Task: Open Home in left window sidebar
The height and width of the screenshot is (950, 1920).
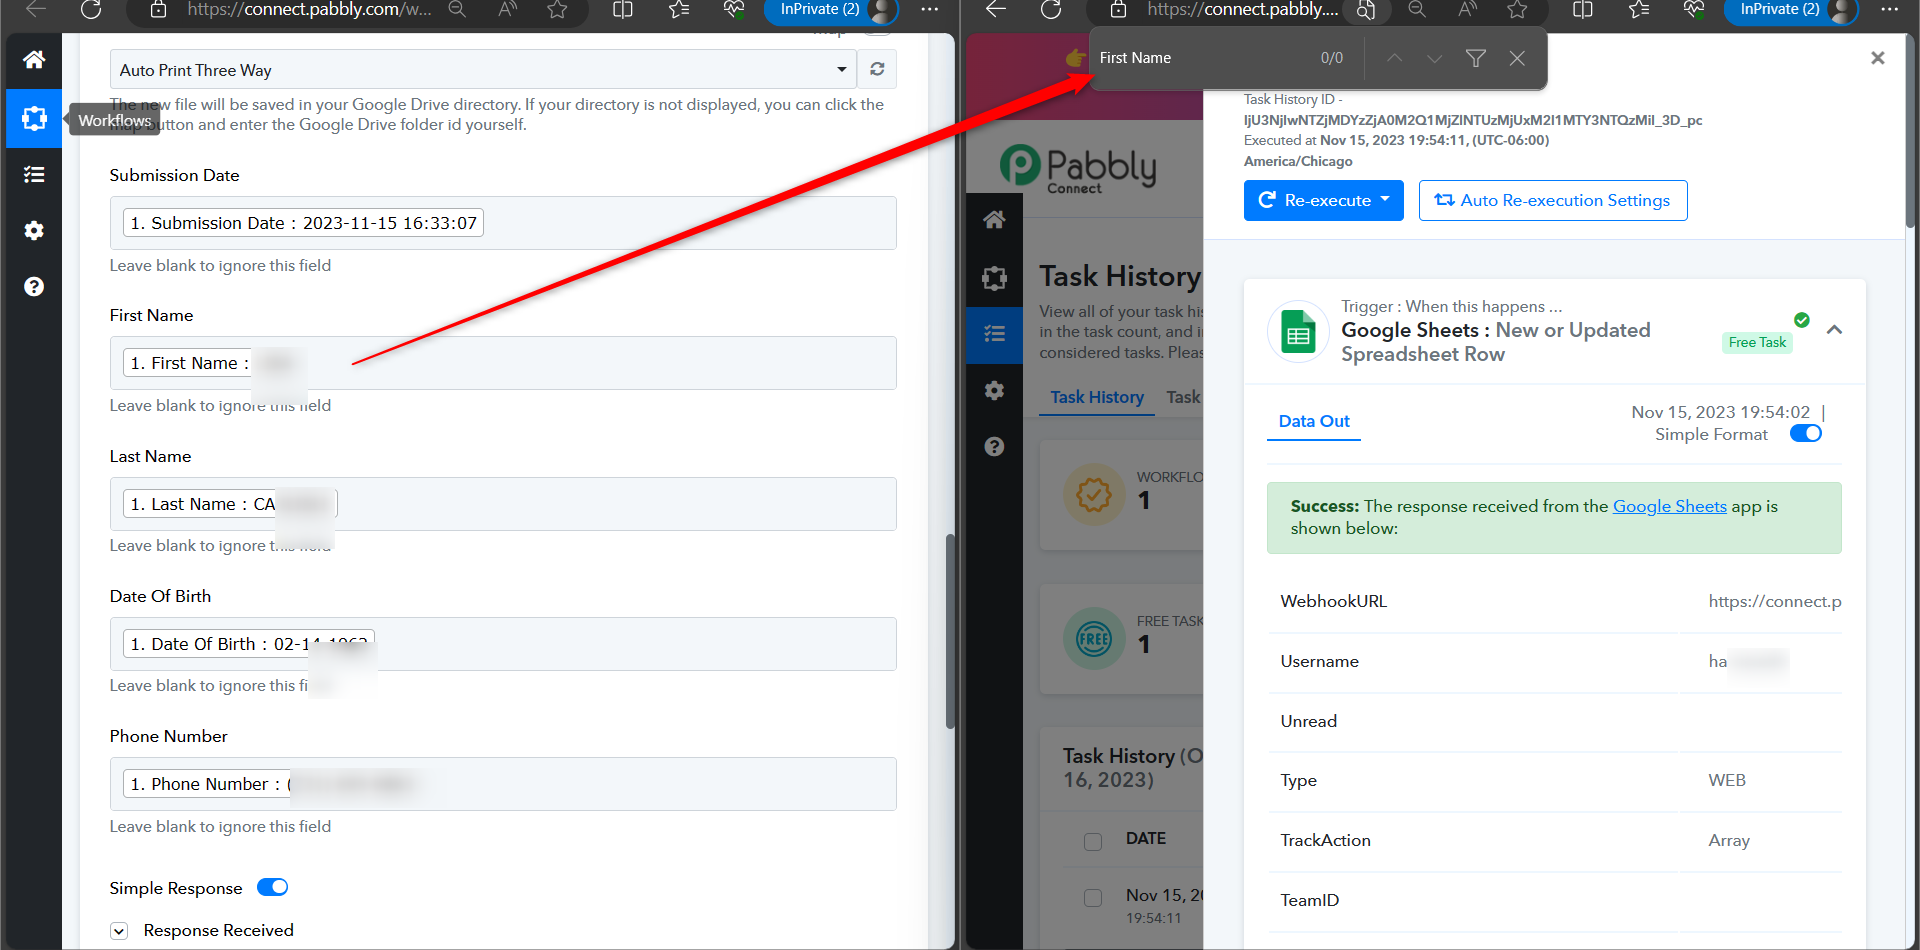Action: (x=34, y=60)
